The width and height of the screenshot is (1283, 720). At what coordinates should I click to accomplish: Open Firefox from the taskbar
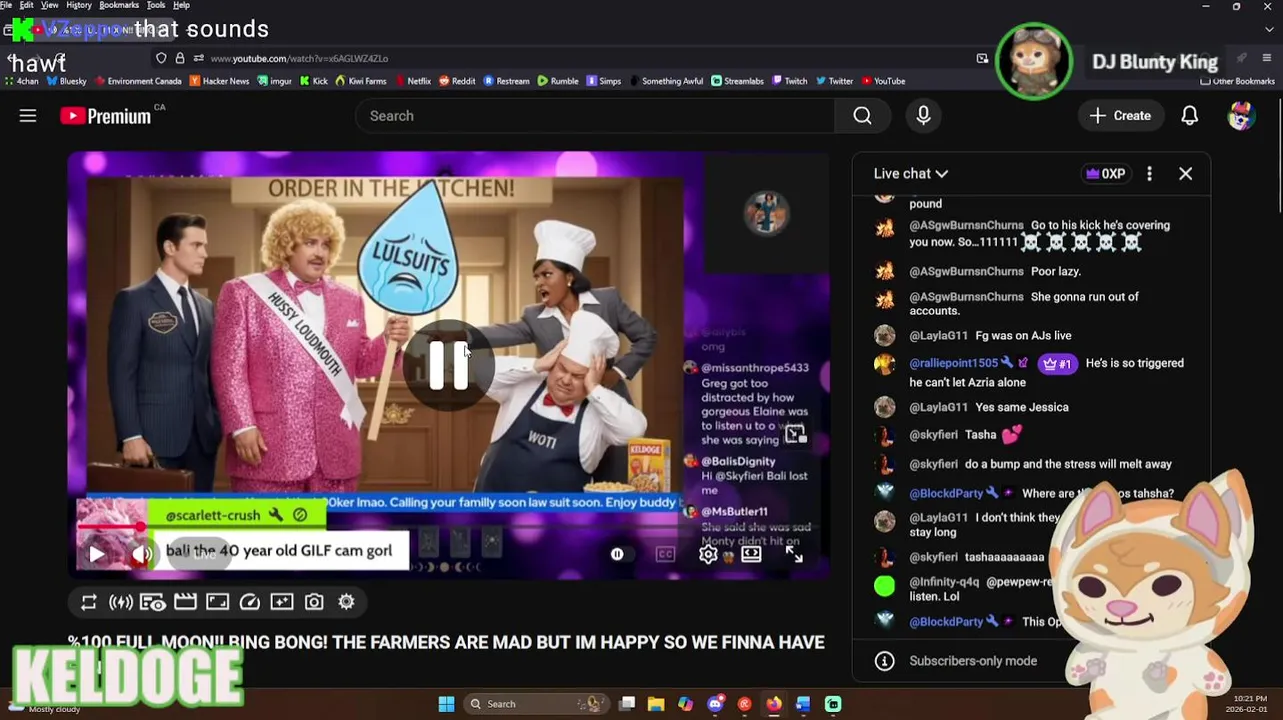774,704
